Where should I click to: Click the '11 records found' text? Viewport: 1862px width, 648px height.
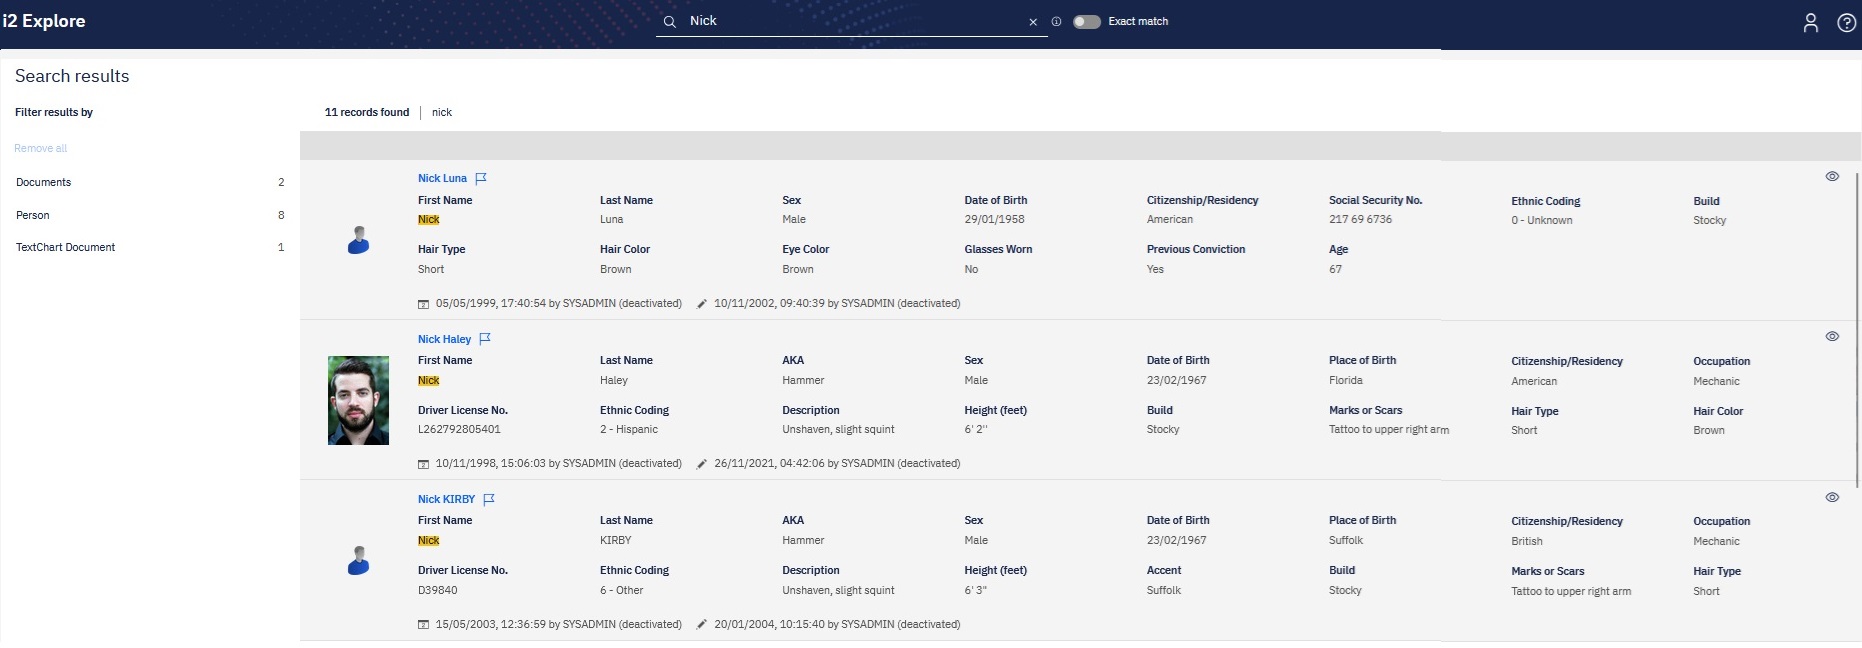pos(367,112)
